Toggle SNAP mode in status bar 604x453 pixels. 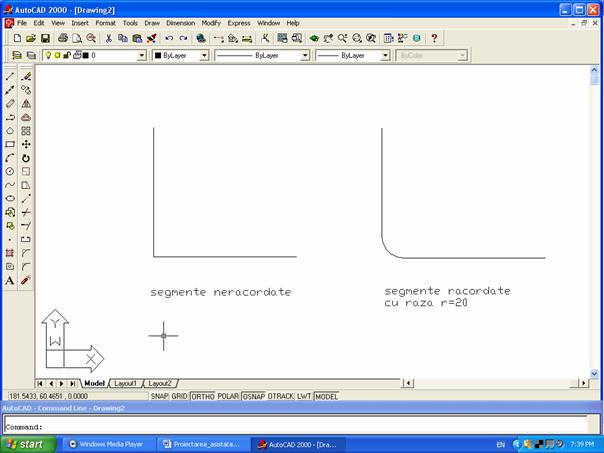[x=158, y=396]
